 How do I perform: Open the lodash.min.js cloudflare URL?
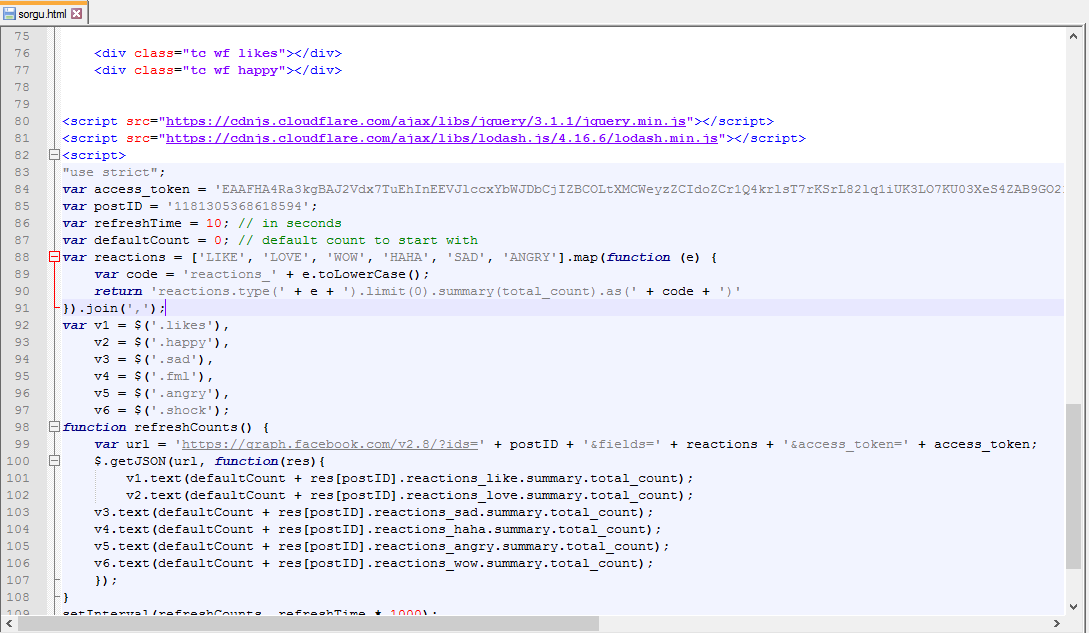pos(442,138)
